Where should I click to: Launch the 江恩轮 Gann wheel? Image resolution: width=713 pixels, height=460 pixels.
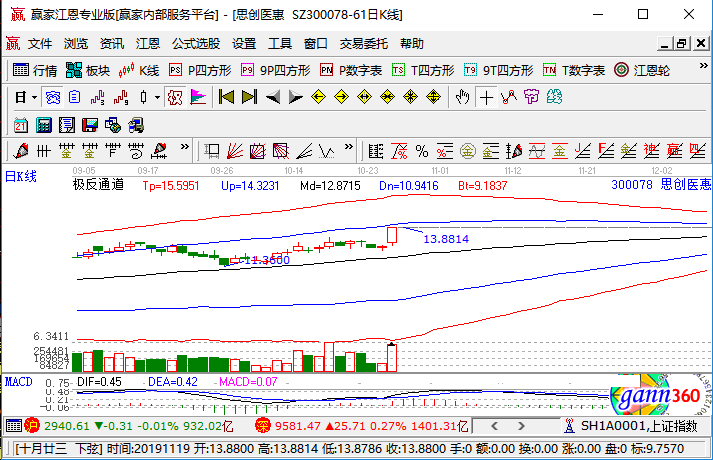tap(642, 70)
